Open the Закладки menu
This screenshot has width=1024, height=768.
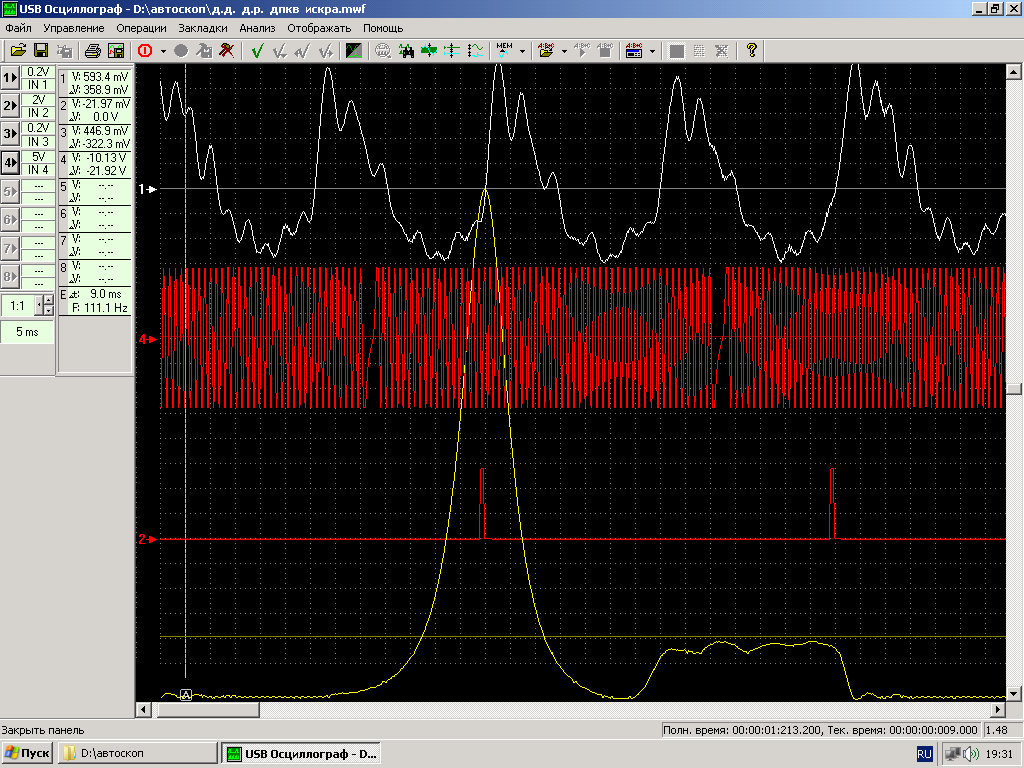click(x=202, y=28)
